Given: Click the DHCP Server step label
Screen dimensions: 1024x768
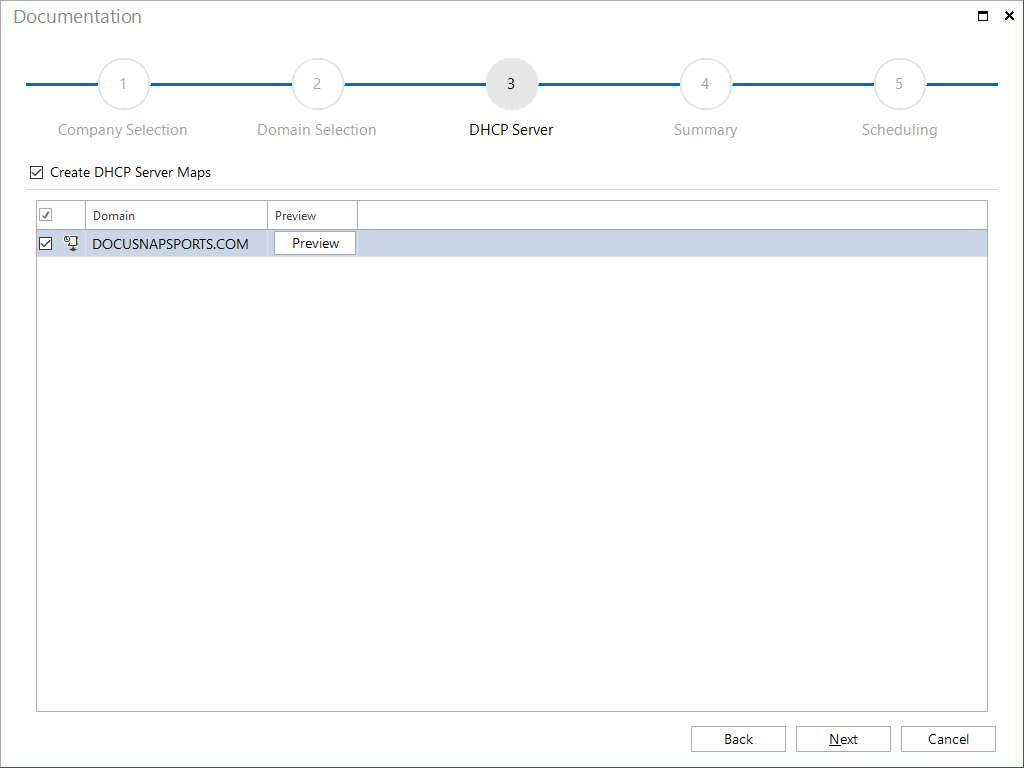Looking at the screenshot, I should [x=511, y=130].
